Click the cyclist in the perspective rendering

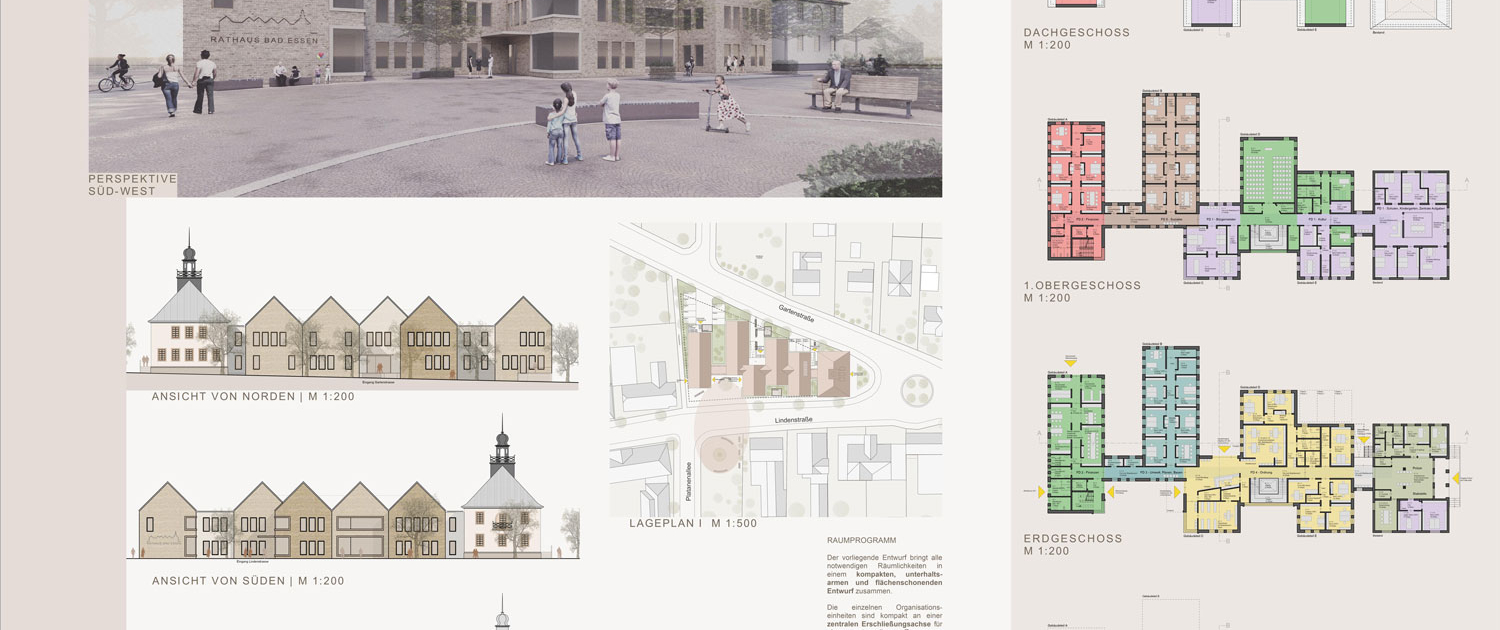[116, 74]
